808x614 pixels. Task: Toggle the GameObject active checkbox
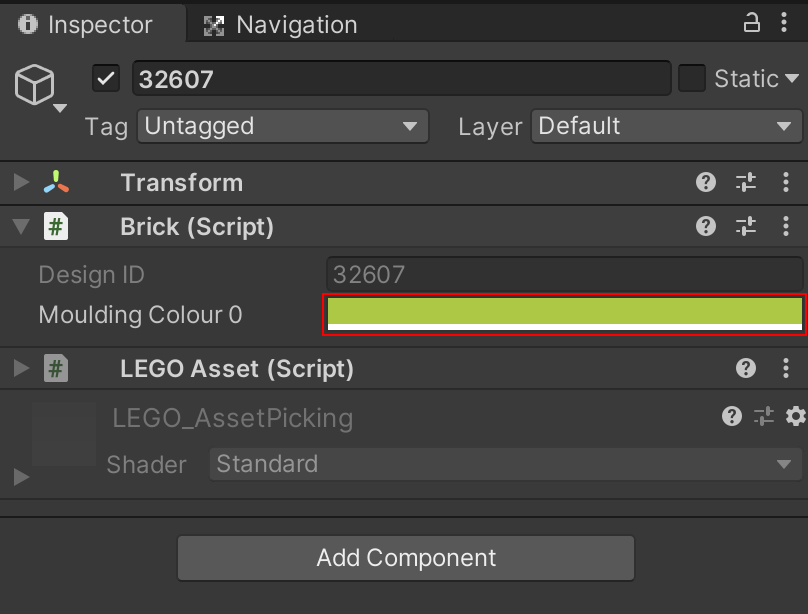pyautogui.click(x=106, y=78)
